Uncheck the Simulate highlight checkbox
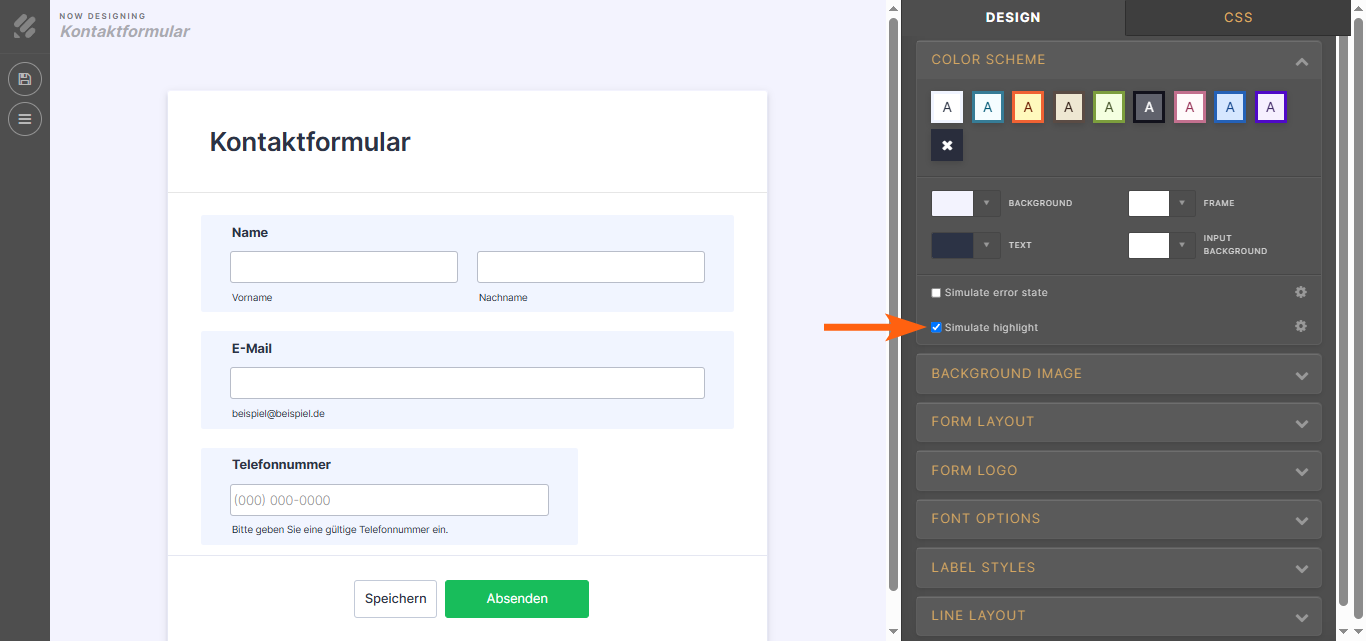1366x641 pixels. (936, 327)
